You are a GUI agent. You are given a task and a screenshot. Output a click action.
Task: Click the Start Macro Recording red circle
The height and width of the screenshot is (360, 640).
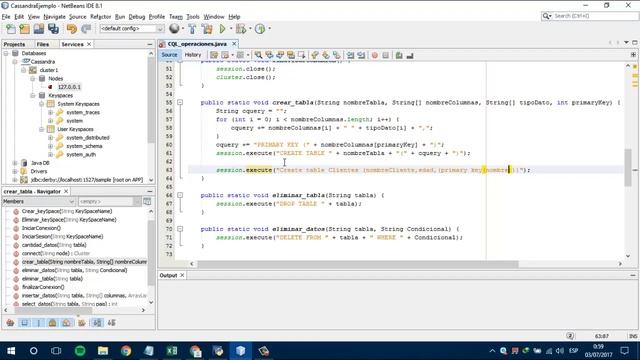[x=375, y=55]
